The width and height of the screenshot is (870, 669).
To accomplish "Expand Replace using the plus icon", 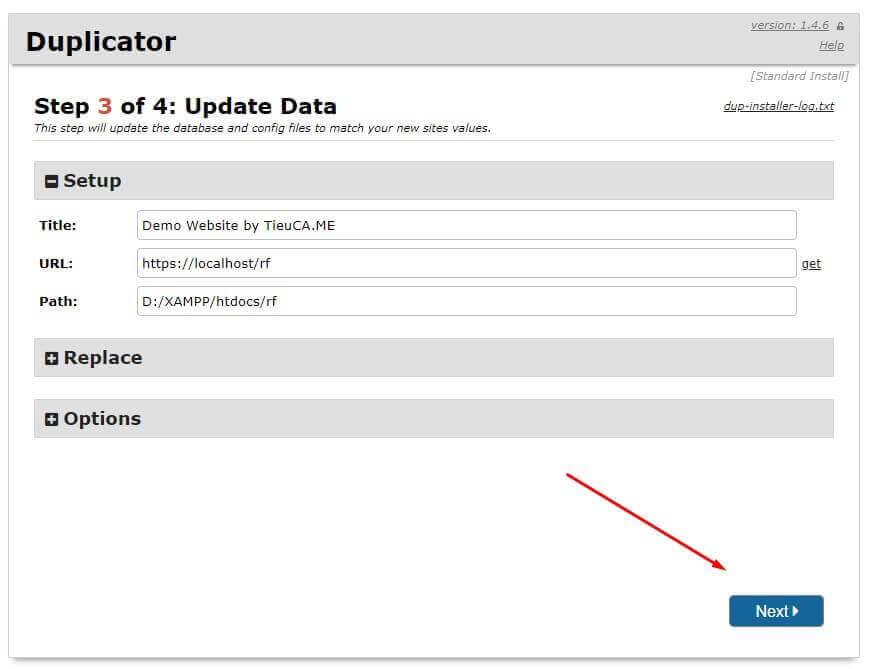I will point(51,358).
